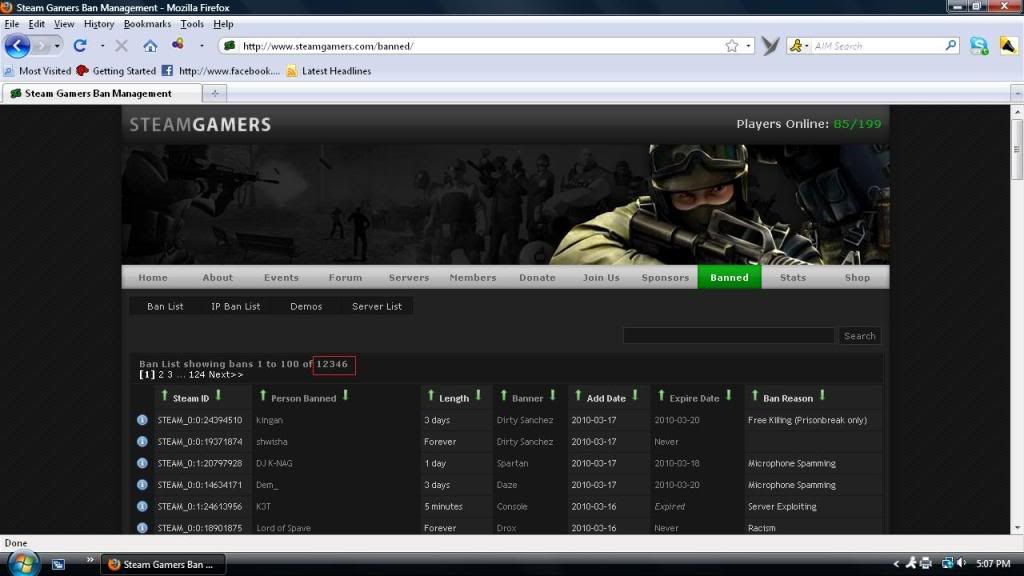Click the magnifier icon in the AIM Search box
The width and height of the screenshot is (1024, 576).
950,46
